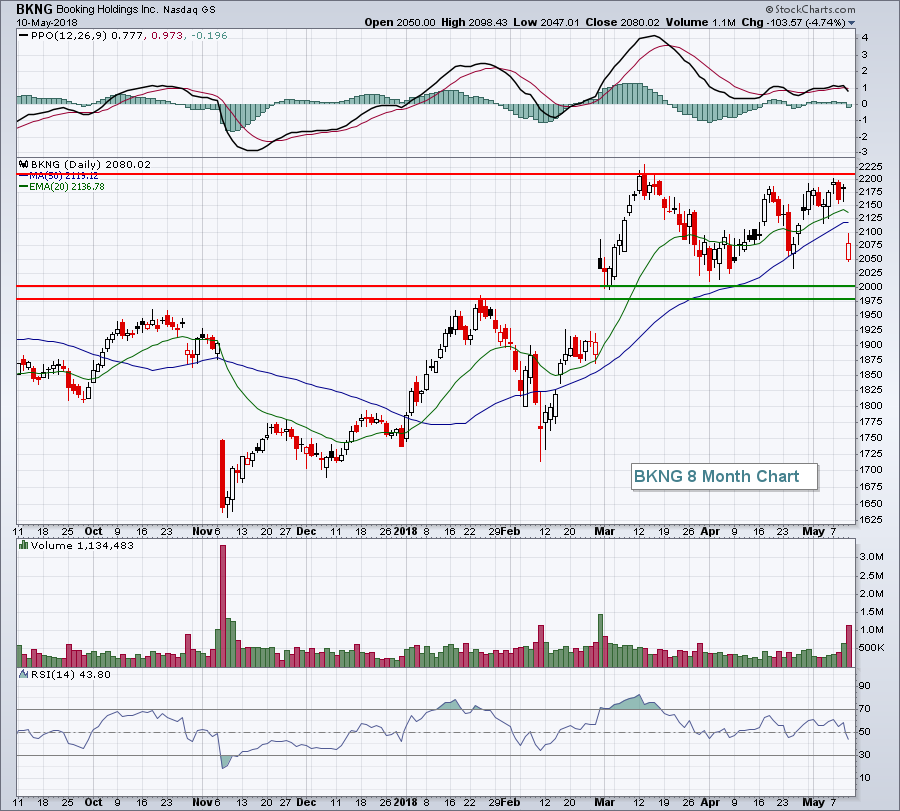Click the green EMA(20) legend line marker

[24, 187]
